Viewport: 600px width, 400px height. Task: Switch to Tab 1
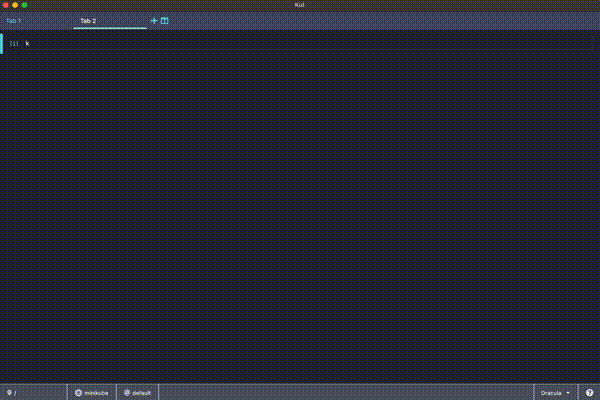click(14, 20)
